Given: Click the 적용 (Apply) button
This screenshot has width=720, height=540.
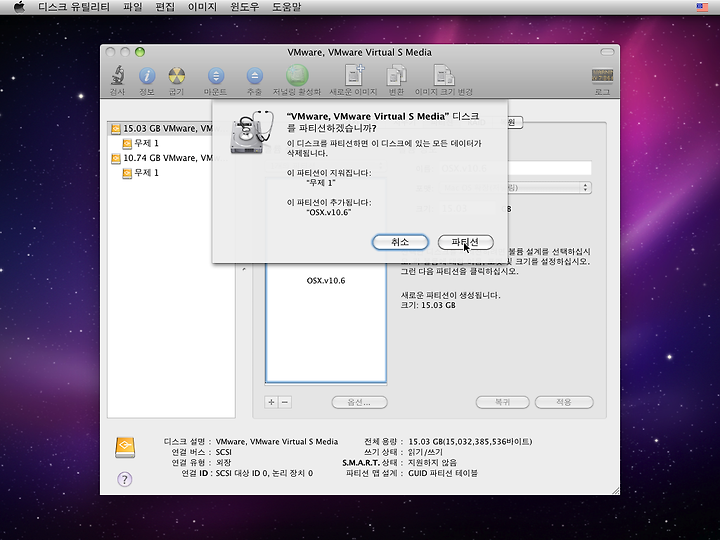Looking at the screenshot, I should (x=564, y=402).
